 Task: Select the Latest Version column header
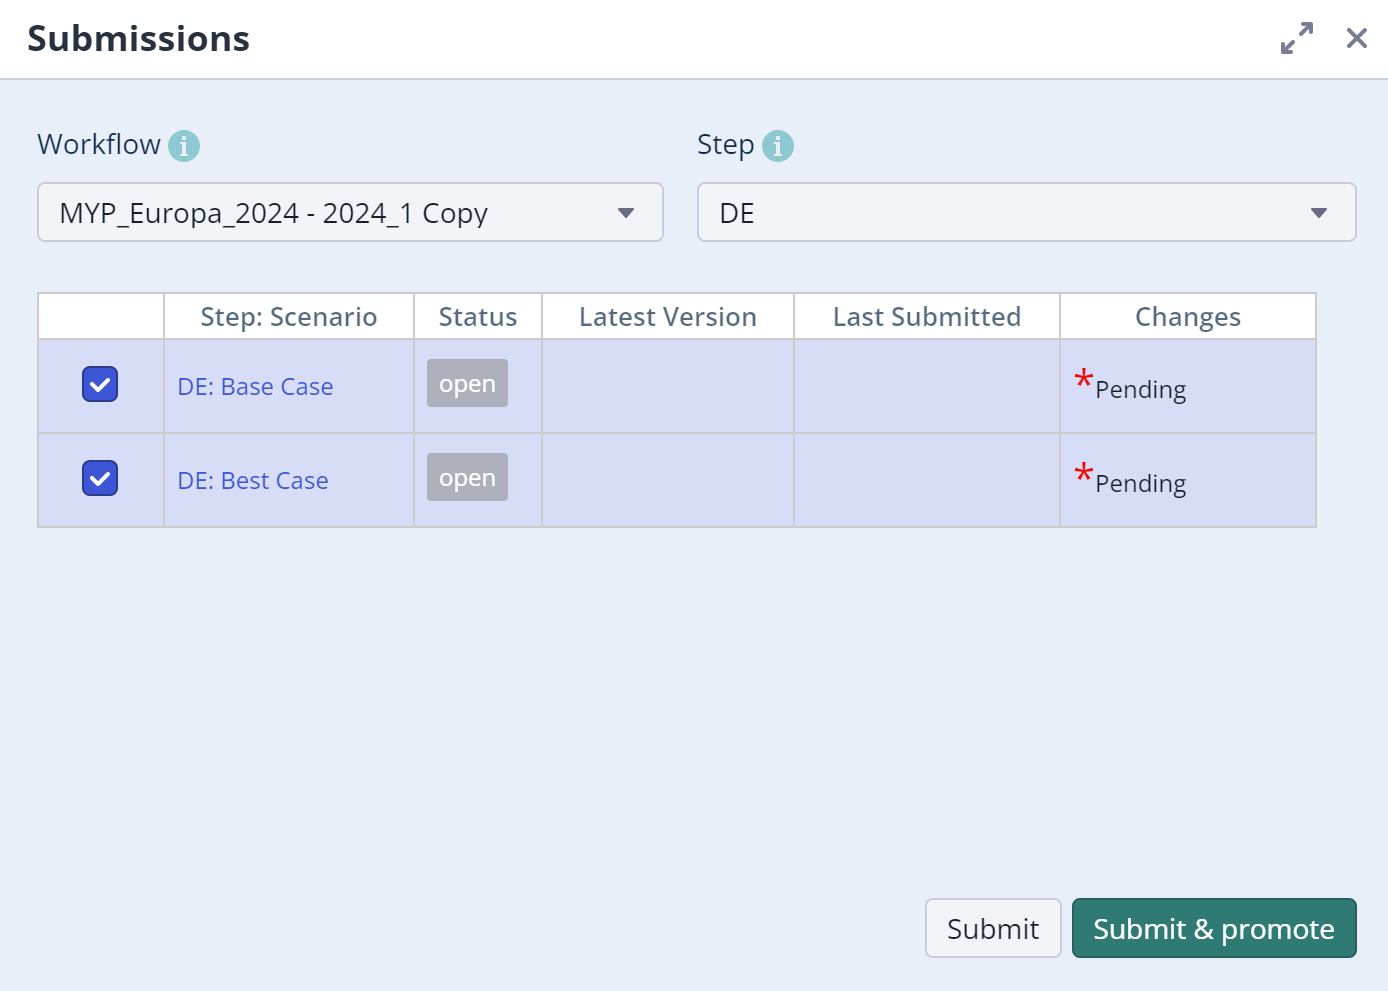tap(667, 317)
